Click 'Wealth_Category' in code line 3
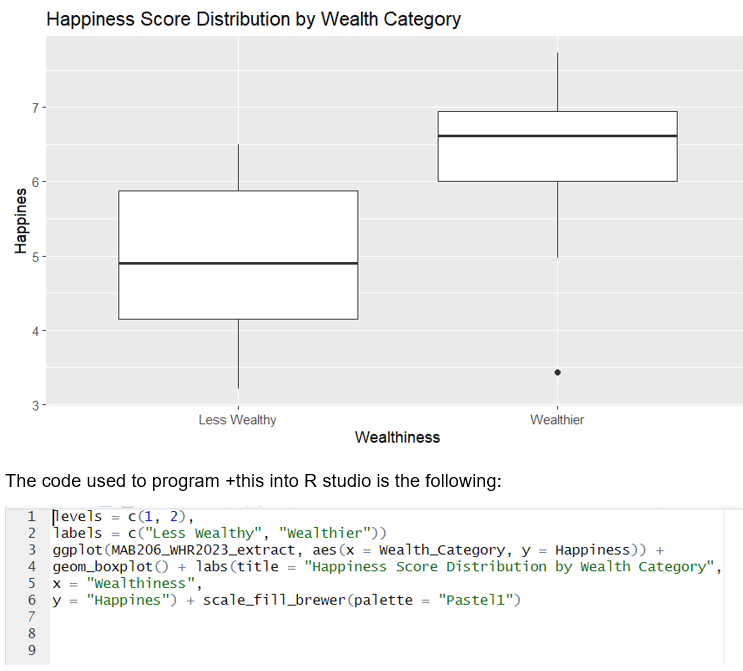This screenshot has width=743, height=671. [x=442, y=550]
